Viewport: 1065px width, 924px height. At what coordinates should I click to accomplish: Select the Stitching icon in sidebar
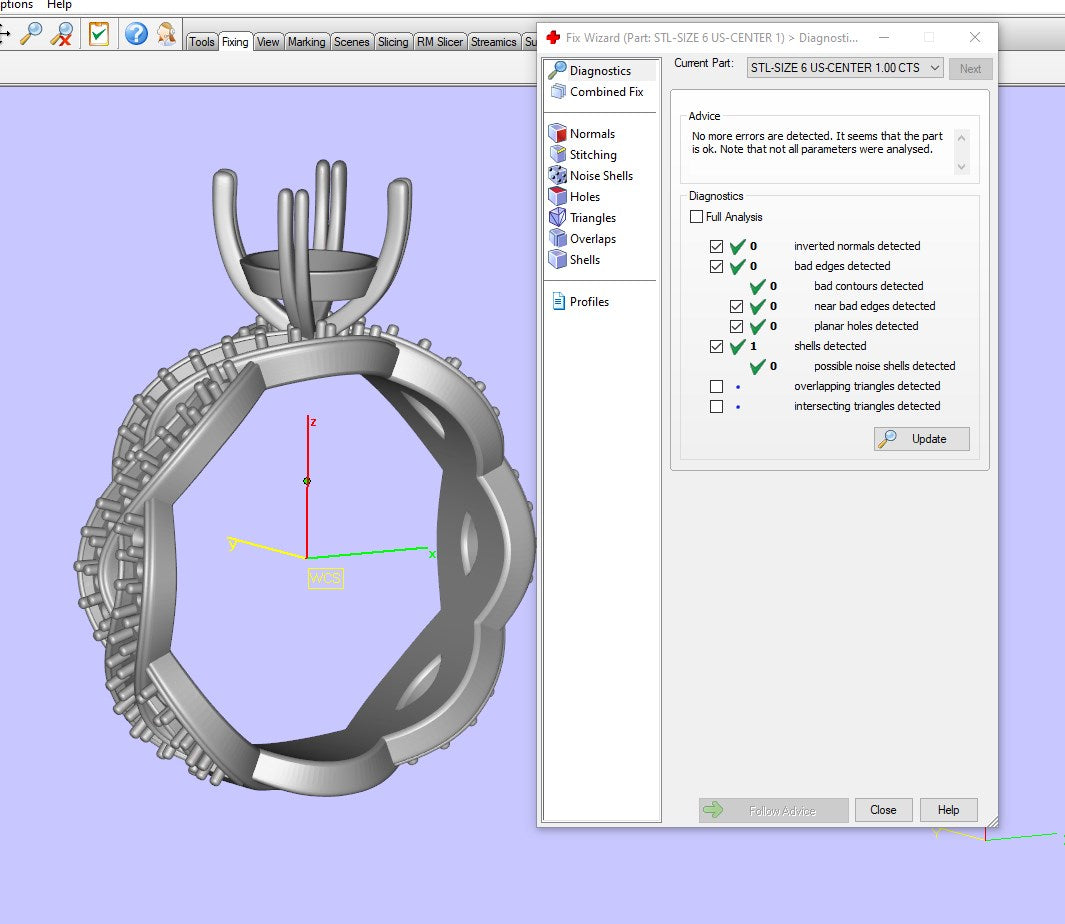pyautogui.click(x=558, y=155)
